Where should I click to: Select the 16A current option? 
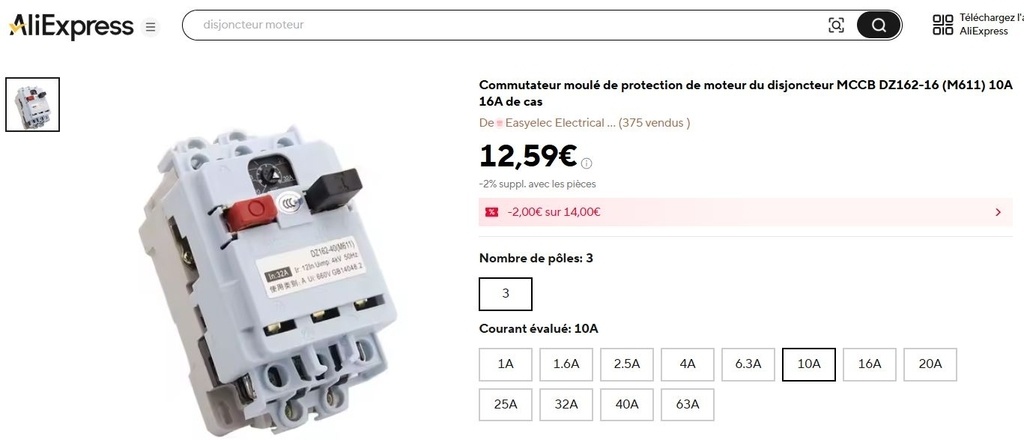point(869,364)
